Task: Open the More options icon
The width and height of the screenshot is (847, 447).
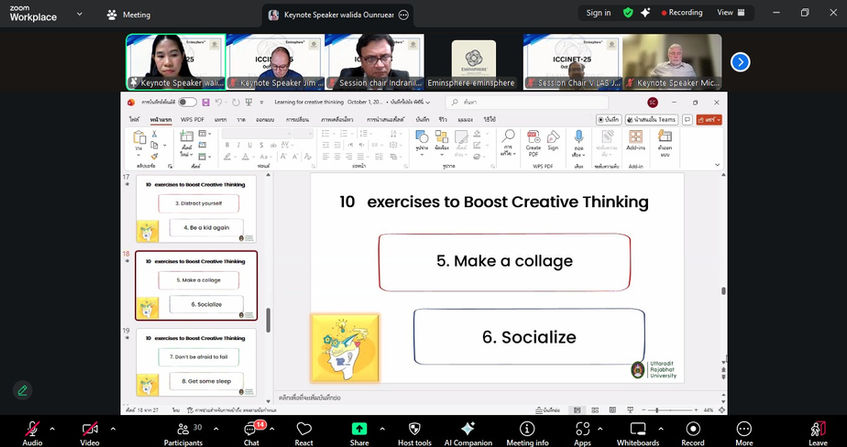Action: pyautogui.click(x=744, y=429)
